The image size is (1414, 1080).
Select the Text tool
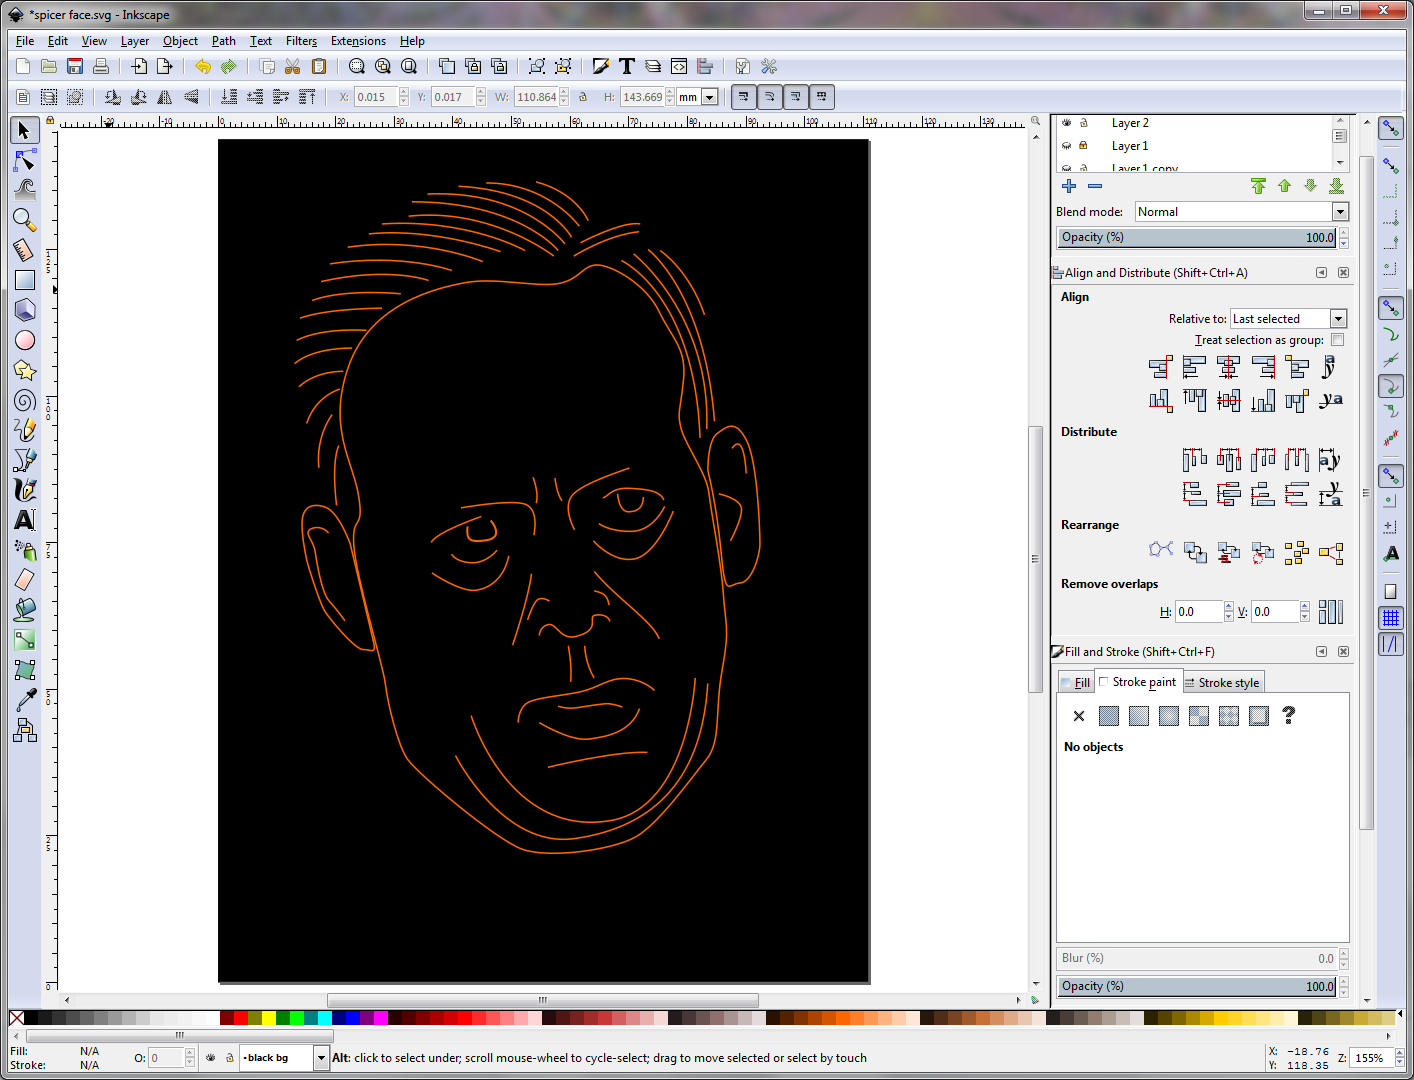click(x=25, y=520)
